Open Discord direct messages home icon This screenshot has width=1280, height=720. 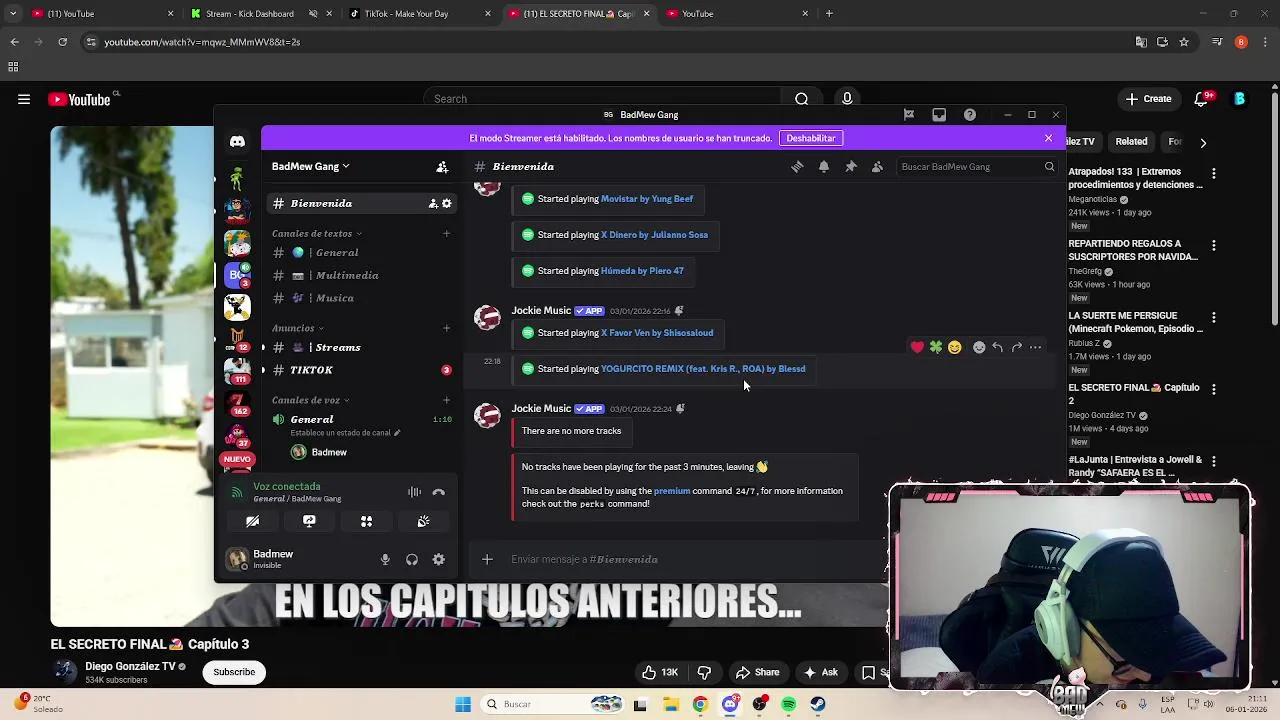coord(237,141)
